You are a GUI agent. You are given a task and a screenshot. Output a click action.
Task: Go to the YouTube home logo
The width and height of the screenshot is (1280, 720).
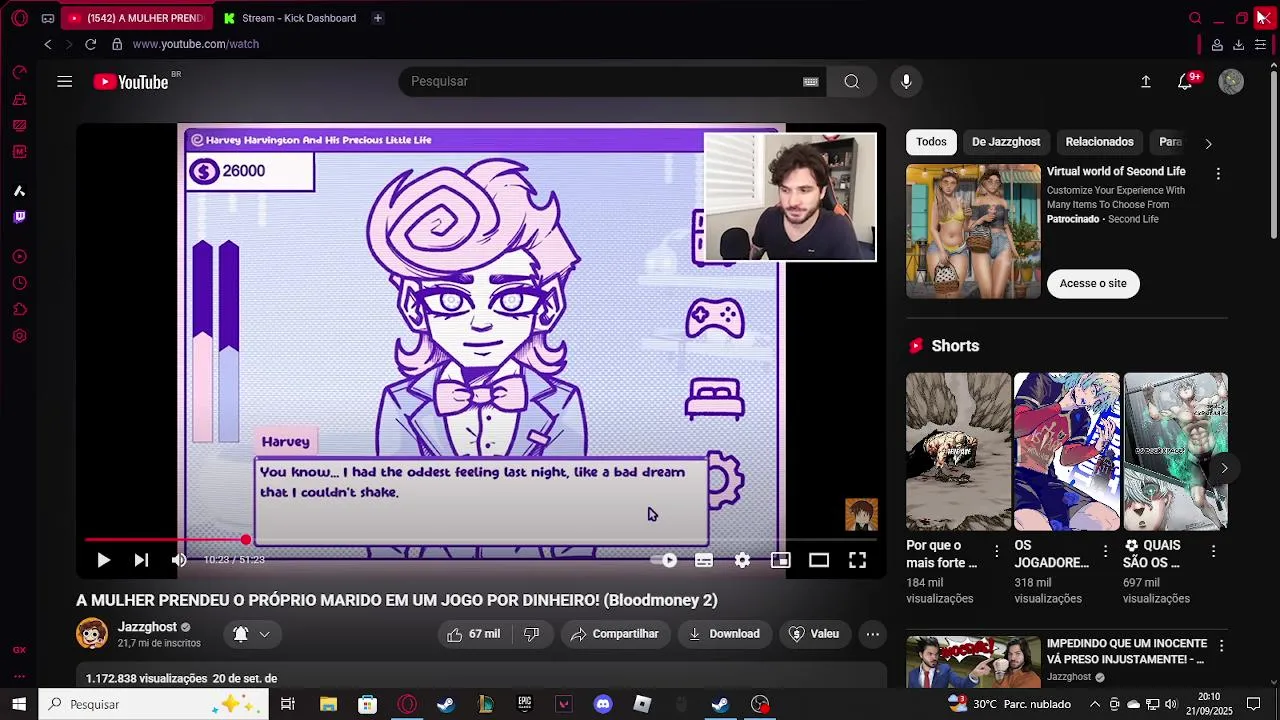click(132, 82)
